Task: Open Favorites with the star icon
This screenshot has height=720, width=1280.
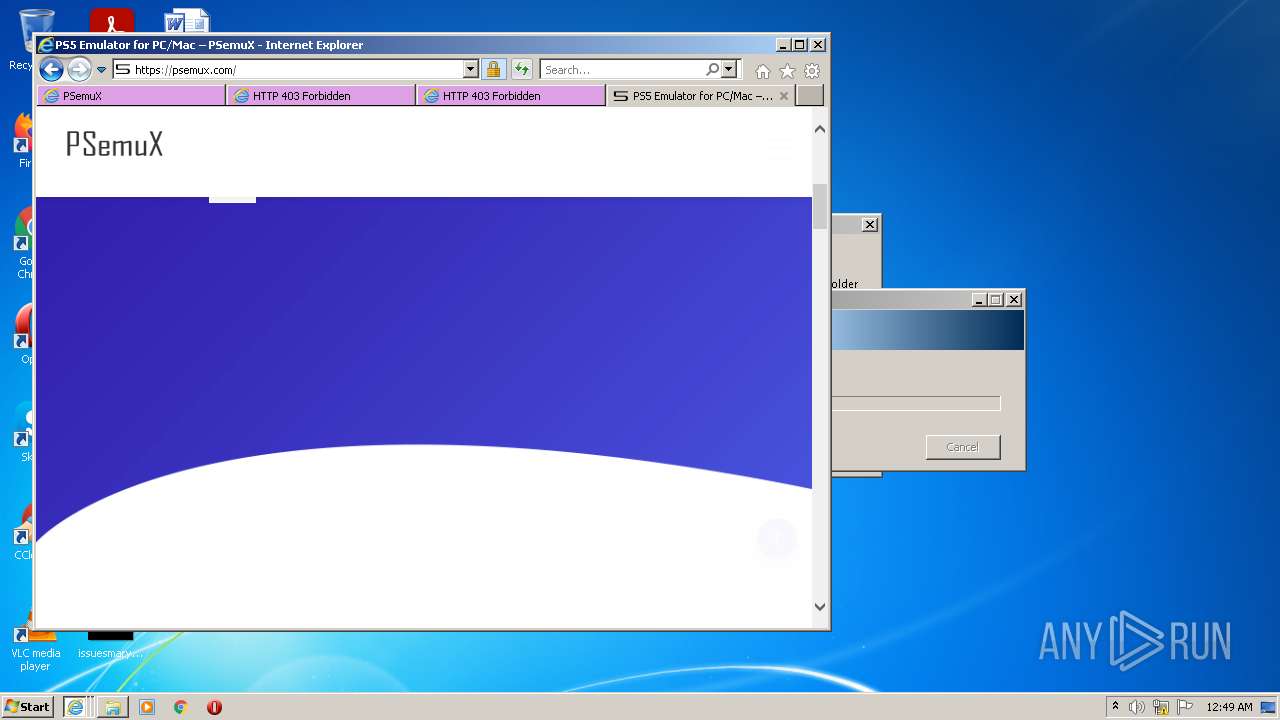Action: (x=787, y=71)
